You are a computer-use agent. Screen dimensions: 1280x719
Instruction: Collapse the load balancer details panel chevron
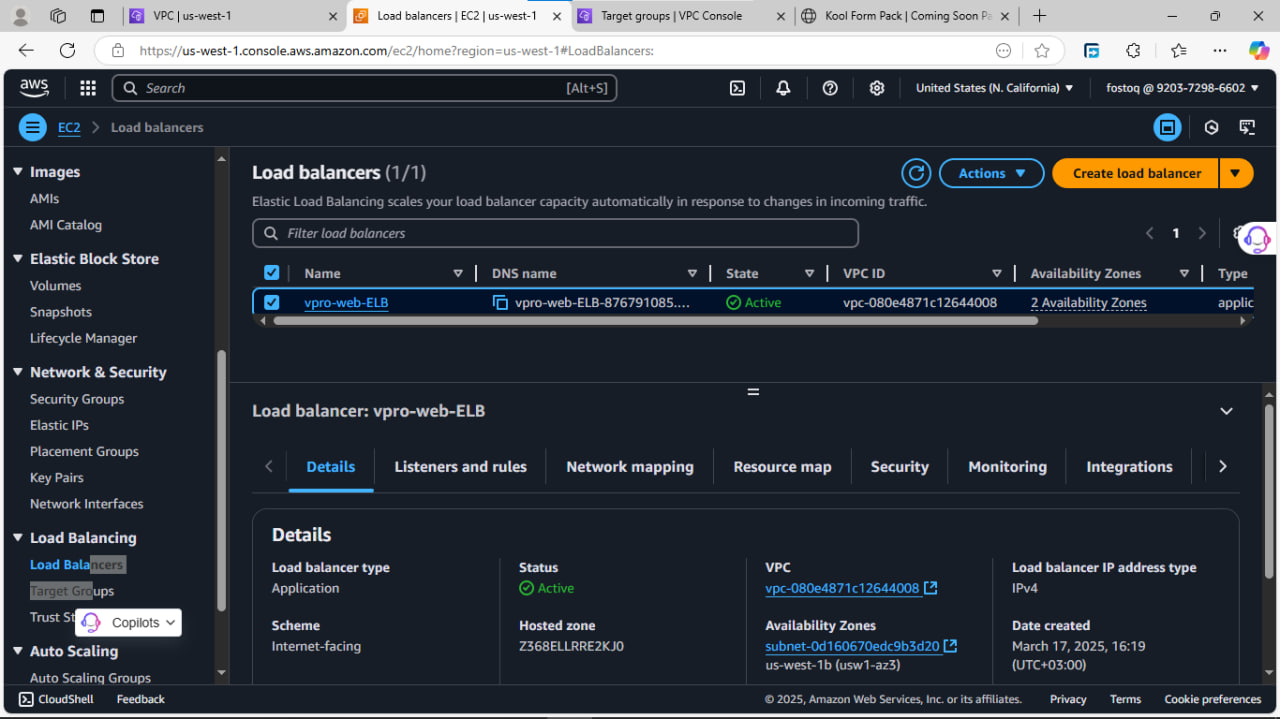pyautogui.click(x=1226, y=411)
